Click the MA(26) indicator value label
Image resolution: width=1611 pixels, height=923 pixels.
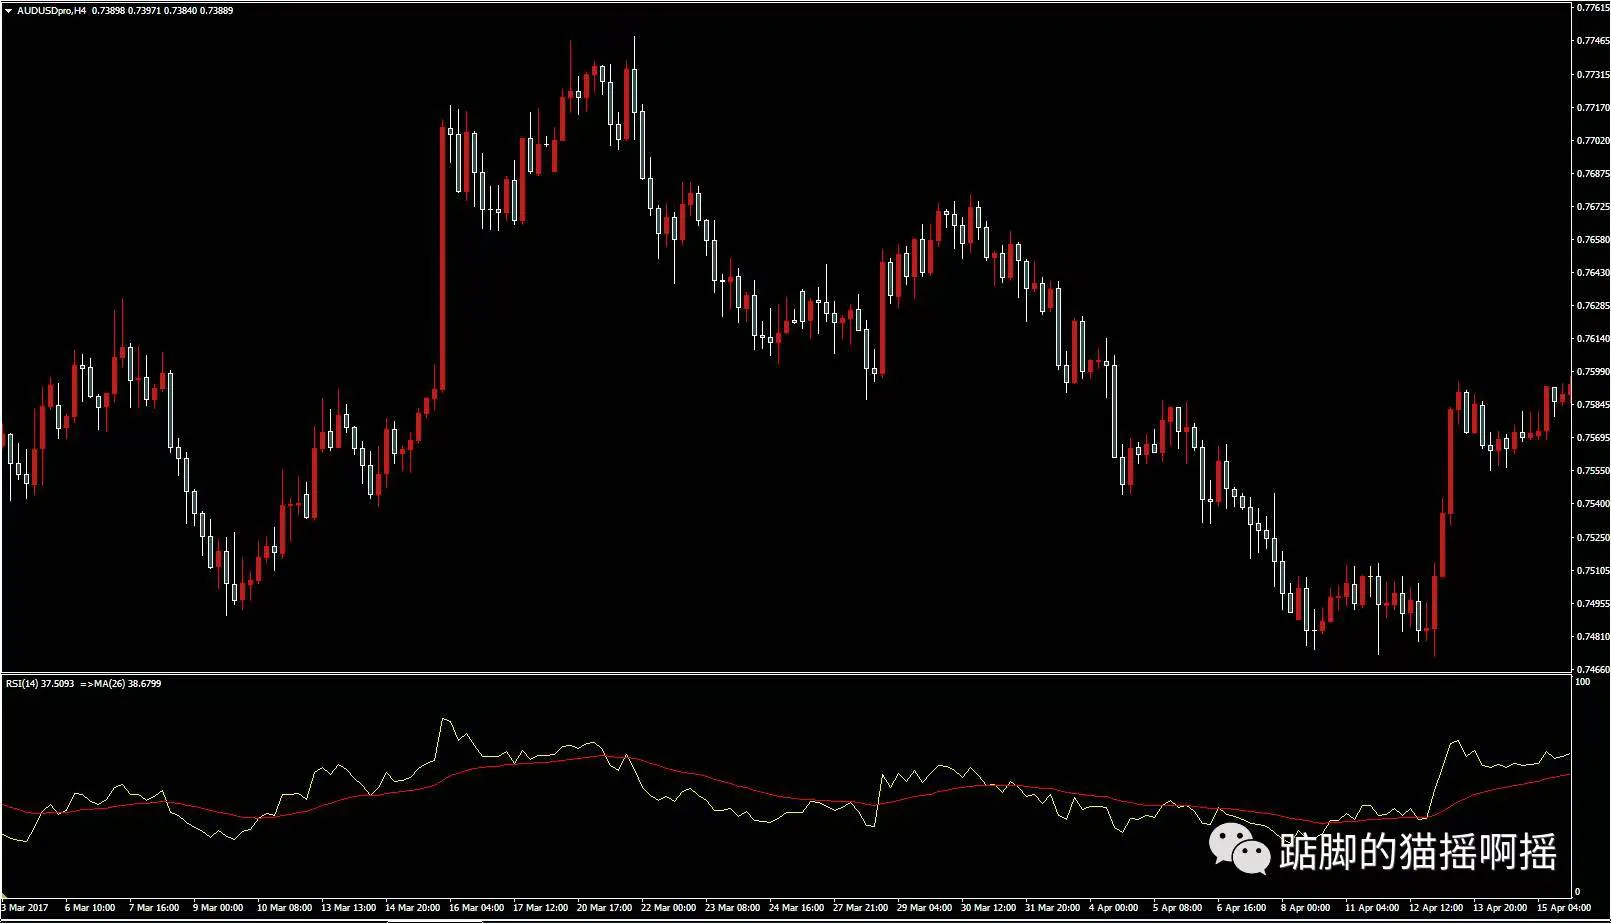145,684
